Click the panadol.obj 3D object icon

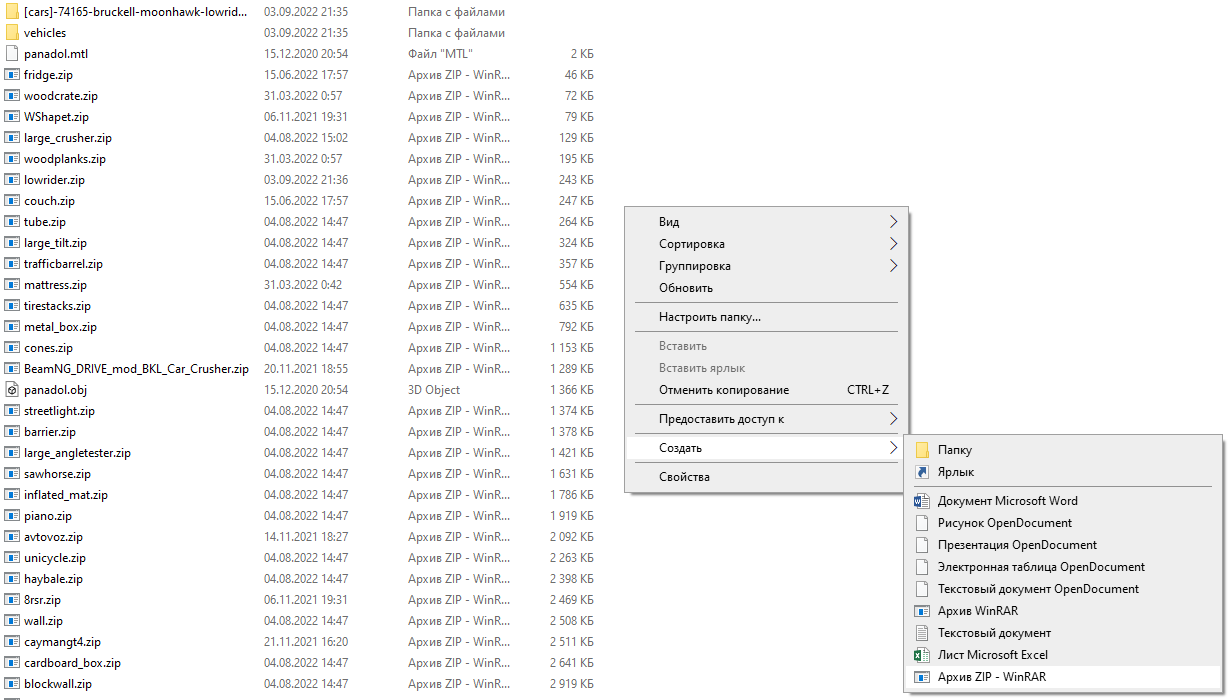point(12,390)
